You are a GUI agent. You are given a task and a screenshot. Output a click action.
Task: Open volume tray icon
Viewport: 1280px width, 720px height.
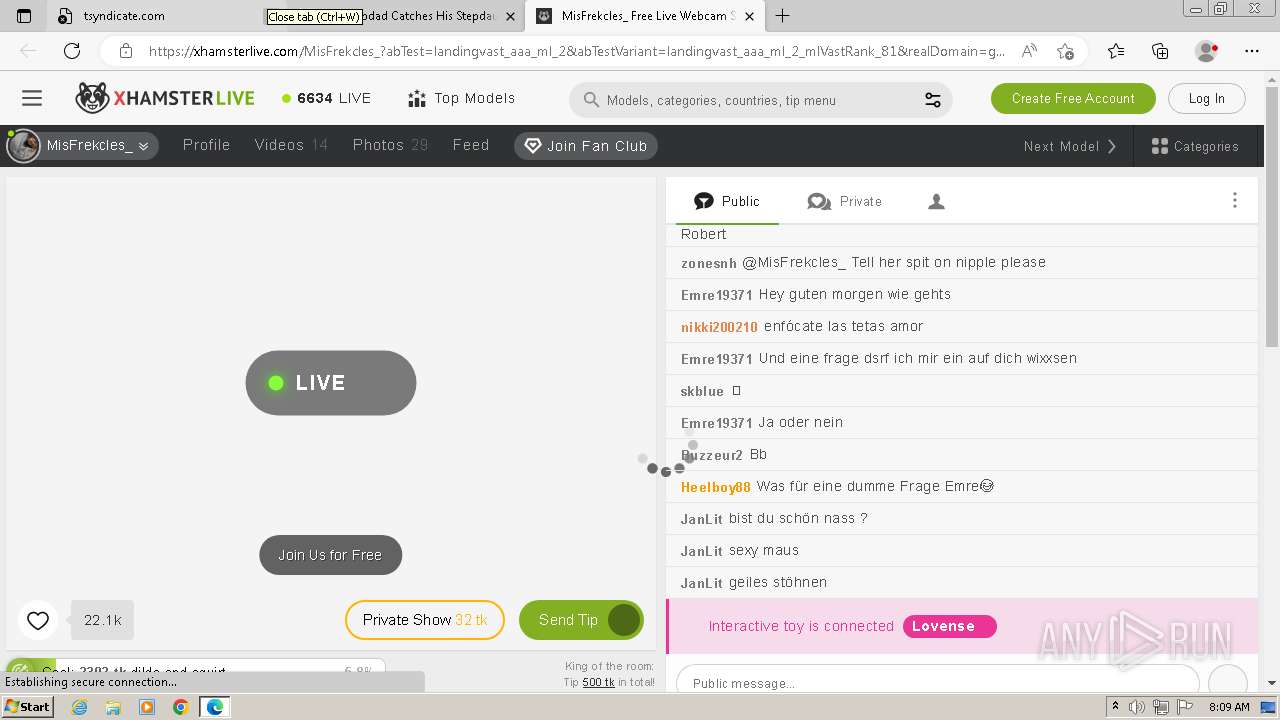(1137, 707)
